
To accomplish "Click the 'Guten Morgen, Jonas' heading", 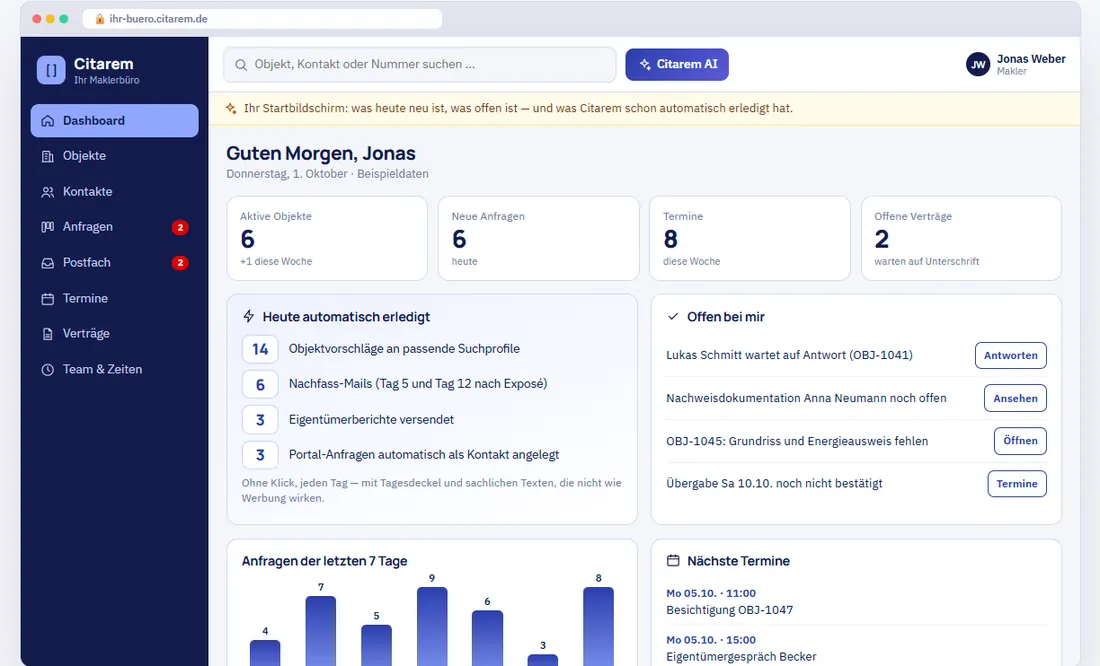I will click(321, 154).
